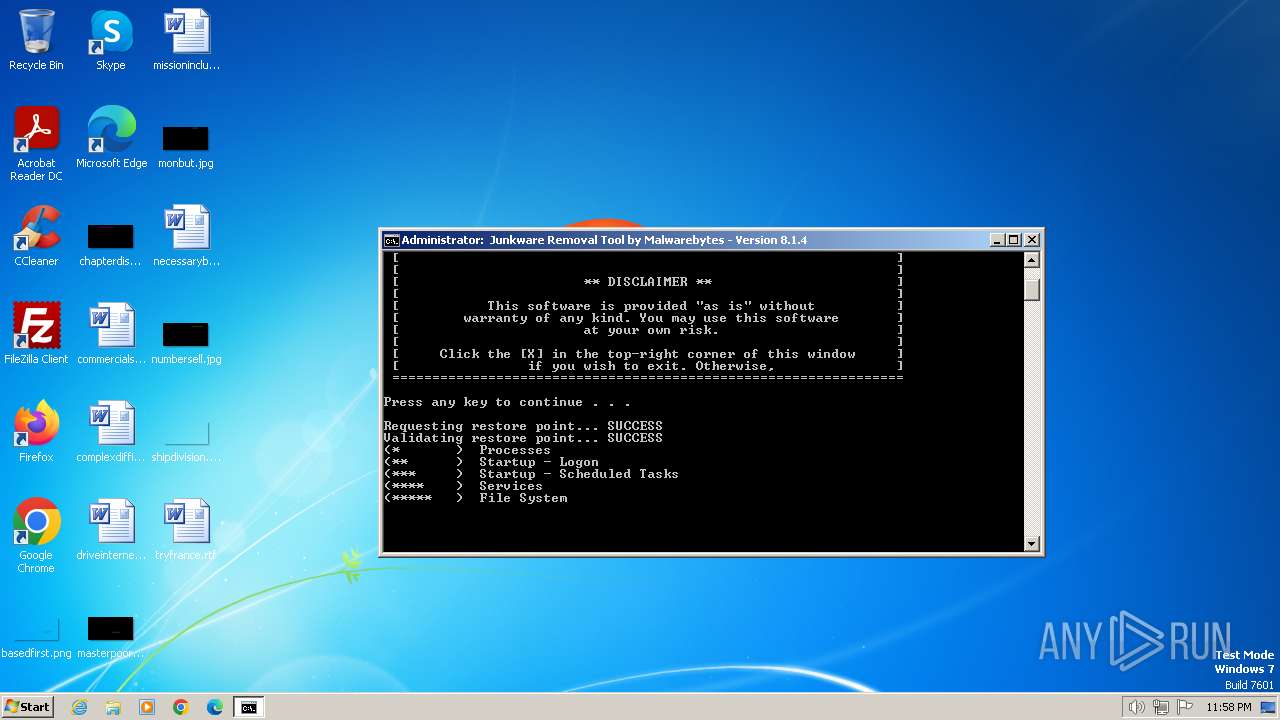Select the command prompt taskbar button

pyautogui.click(x=248, y=707)
